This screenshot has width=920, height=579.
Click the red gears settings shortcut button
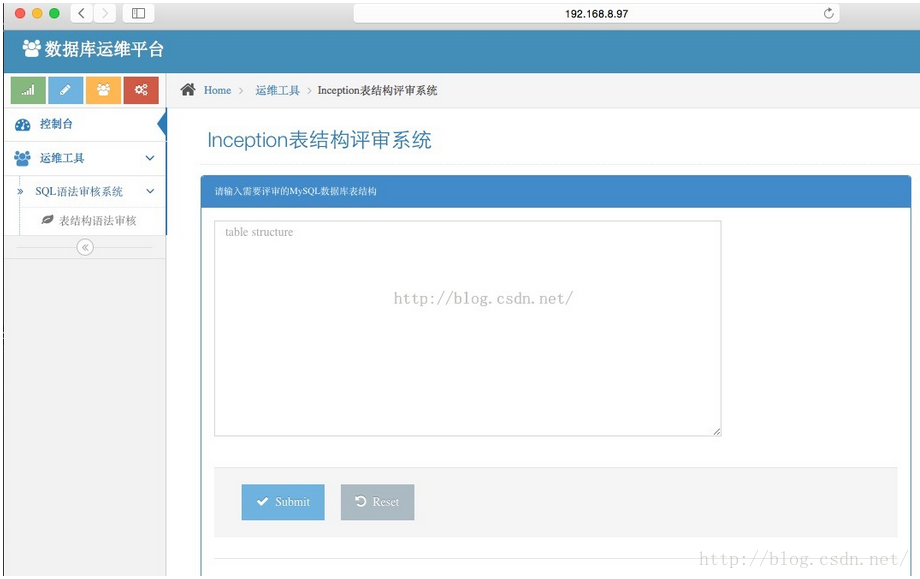click(141, 90)
